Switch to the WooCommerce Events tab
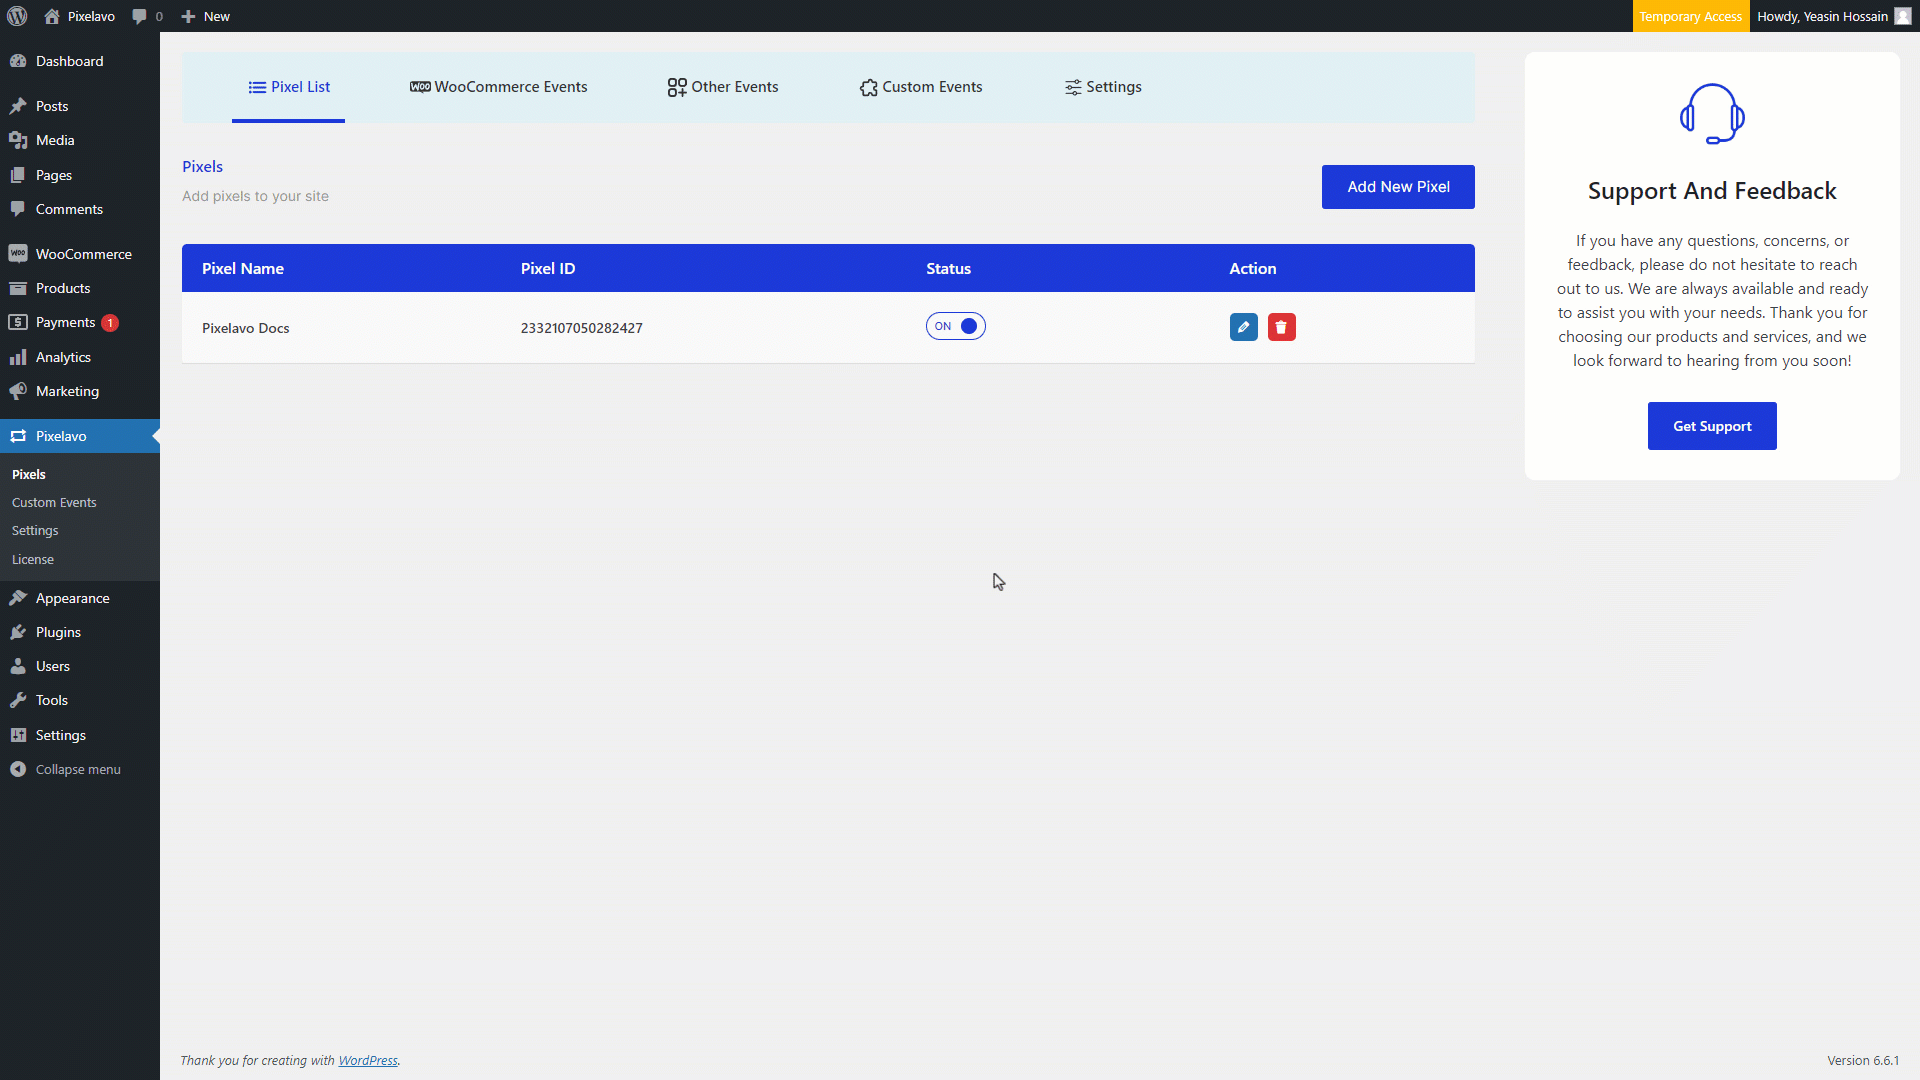1920x1080 pixels. pos(499,87)
